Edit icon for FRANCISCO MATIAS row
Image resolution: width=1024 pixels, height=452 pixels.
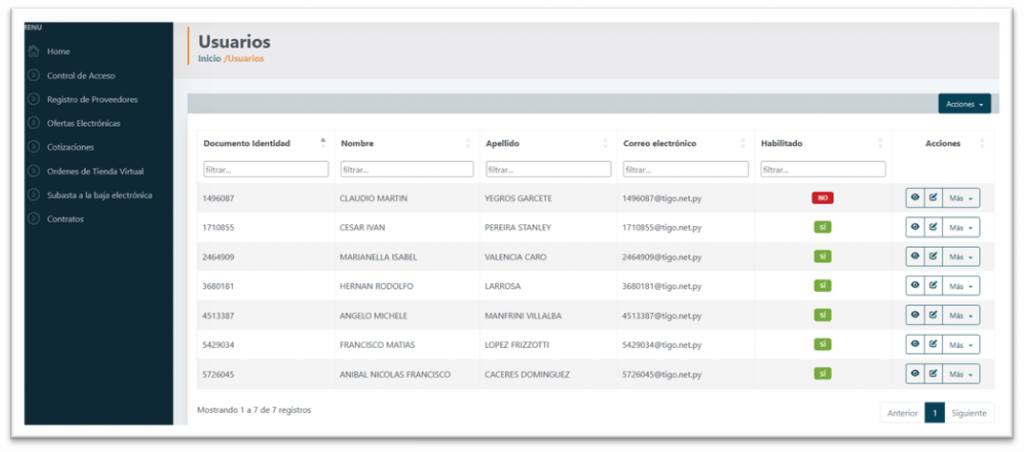pyautogui.click(x=933, y=344)
